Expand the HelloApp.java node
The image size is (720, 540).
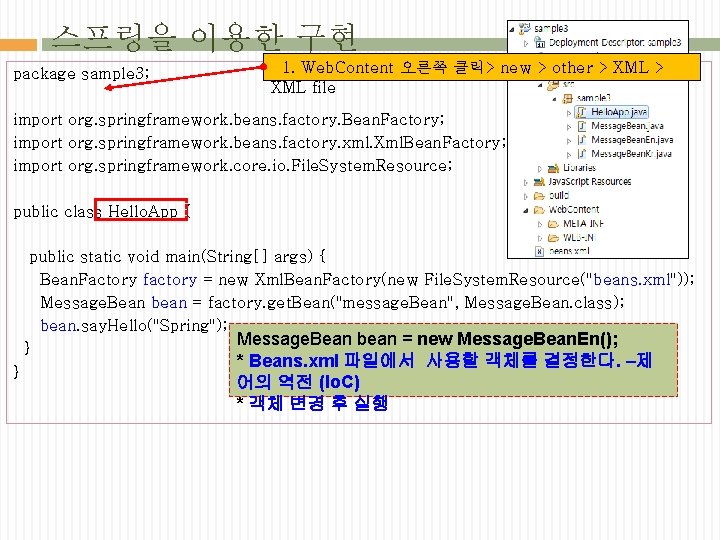(x=569, y=113)
